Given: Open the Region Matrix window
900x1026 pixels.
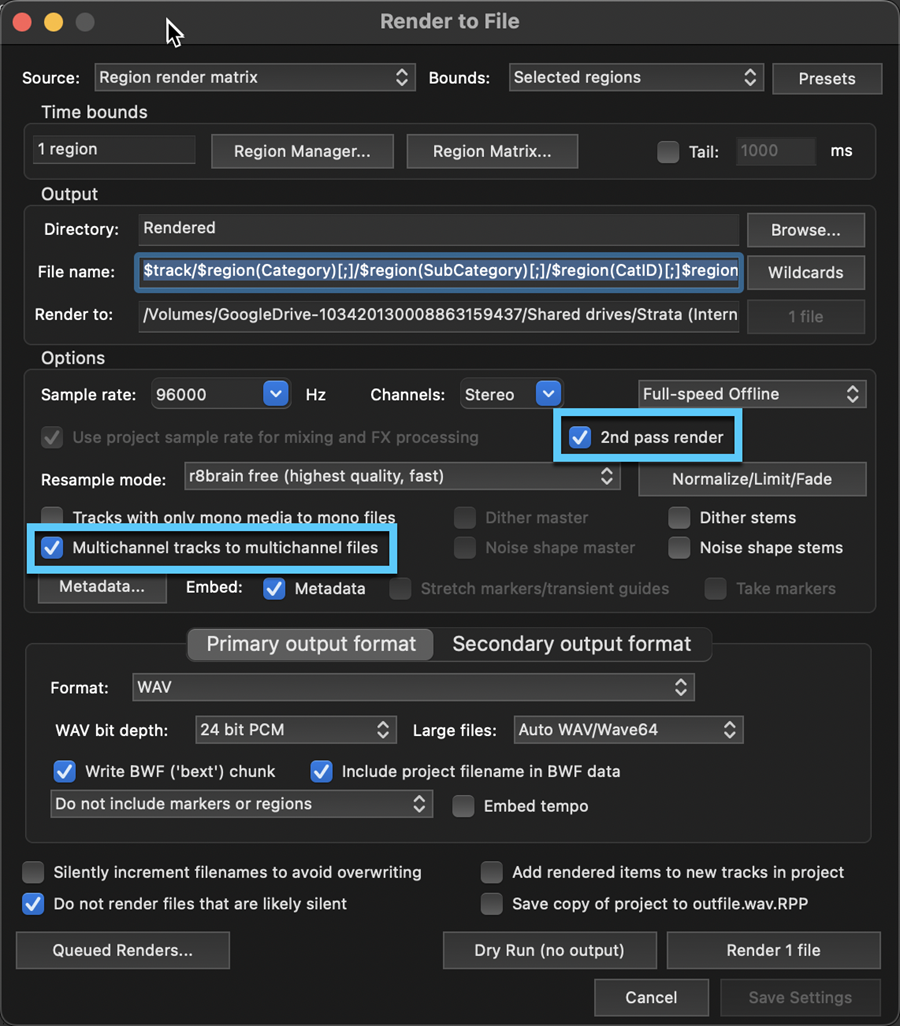Looking at the screenshot, I should pos(492,151).
